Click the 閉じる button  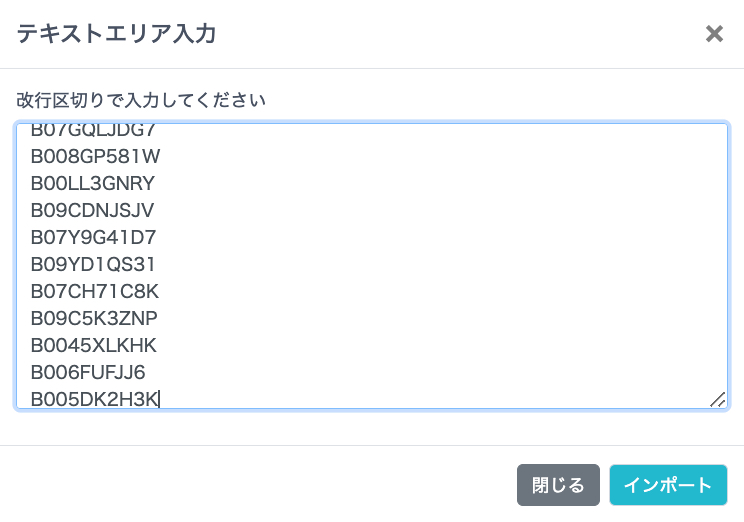point(558,485)
